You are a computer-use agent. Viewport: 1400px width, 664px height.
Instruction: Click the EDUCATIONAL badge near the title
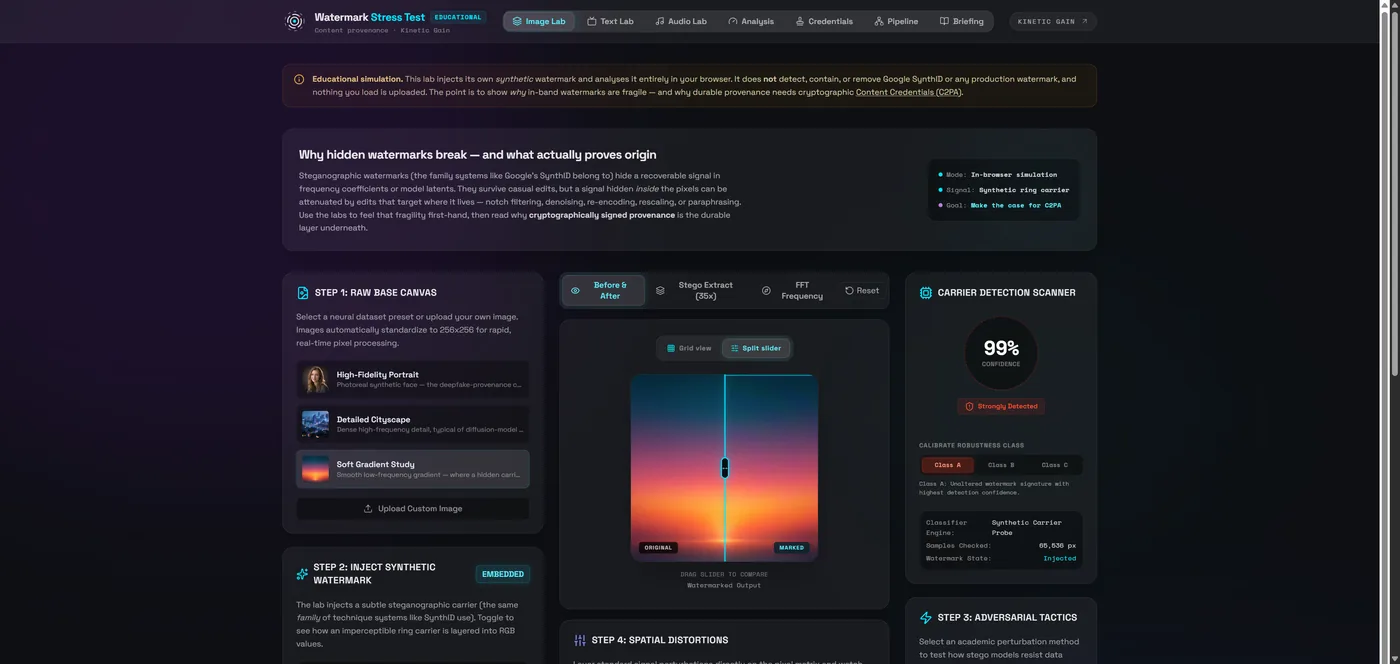tap(458, 17)
